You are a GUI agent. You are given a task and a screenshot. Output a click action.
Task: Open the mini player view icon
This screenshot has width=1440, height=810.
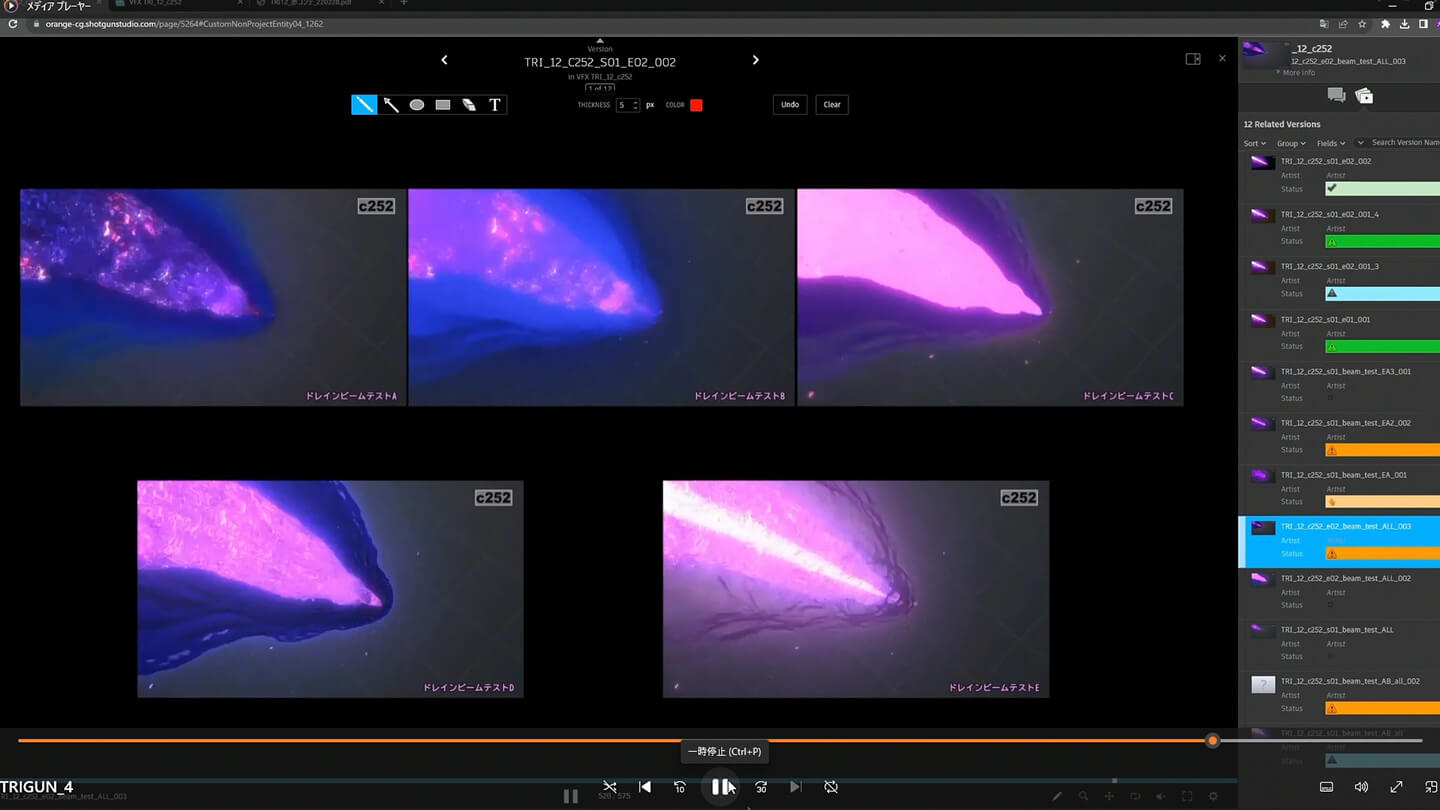[1431, 787]
